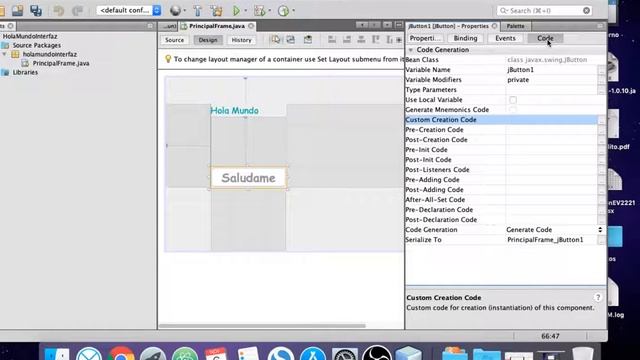
Task: Activate Selection Mode in the designer toolbar
Action: coord(276,40)
